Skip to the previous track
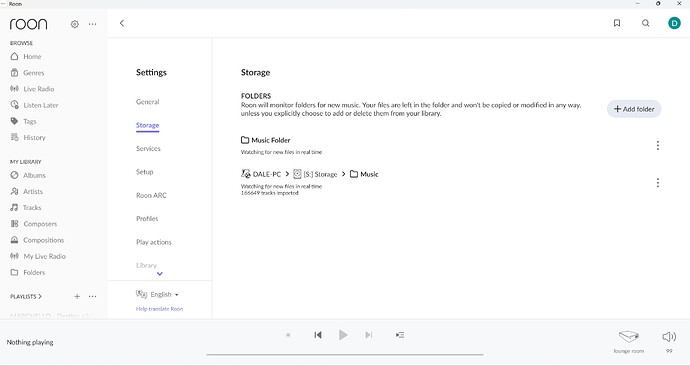Viewport: 690px width, 366px height. [x=318, y=335]
